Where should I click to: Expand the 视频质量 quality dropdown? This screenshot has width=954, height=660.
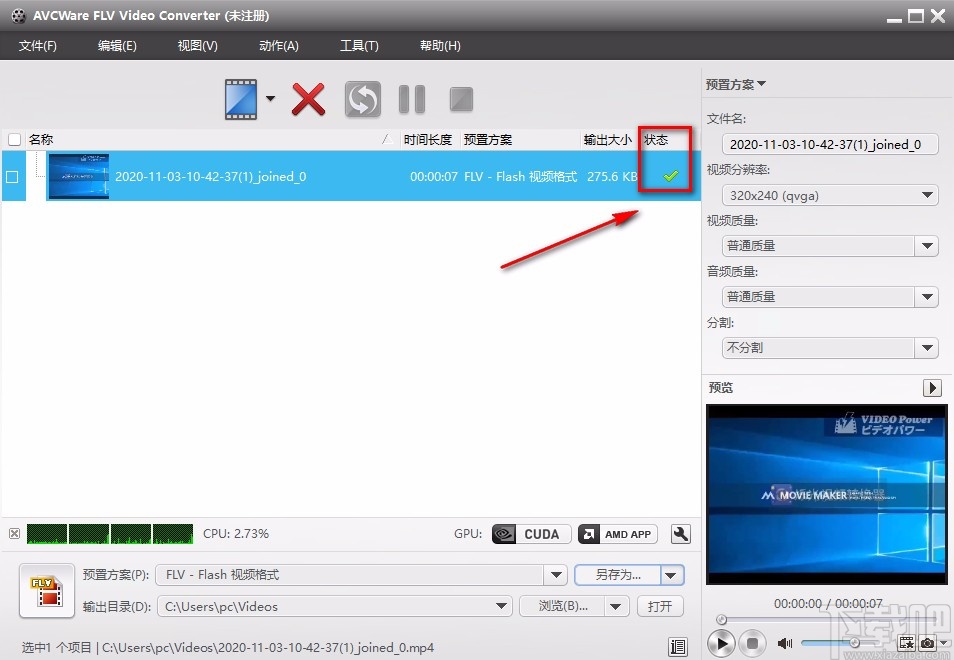(926, 245)
